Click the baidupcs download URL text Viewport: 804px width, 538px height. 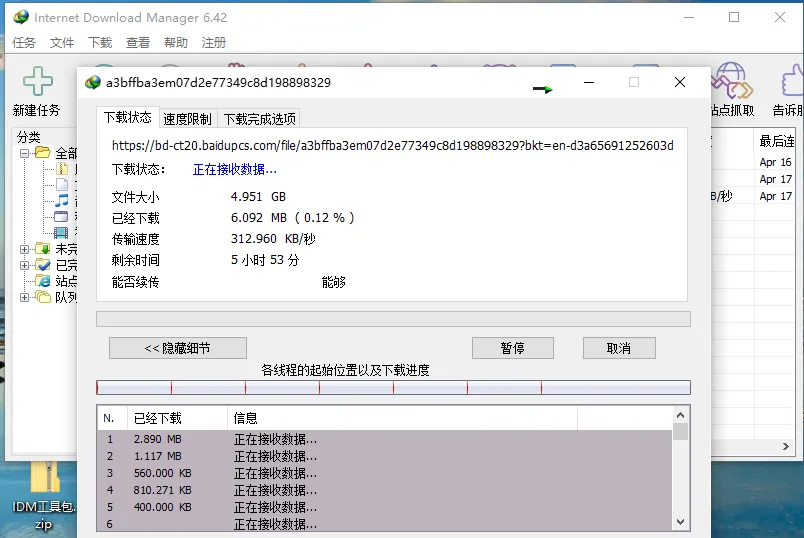click(393, 146)
